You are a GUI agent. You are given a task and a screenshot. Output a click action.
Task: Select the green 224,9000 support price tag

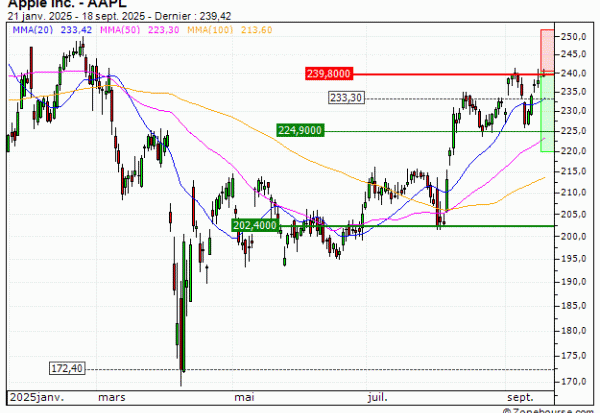tap(301, 130)
